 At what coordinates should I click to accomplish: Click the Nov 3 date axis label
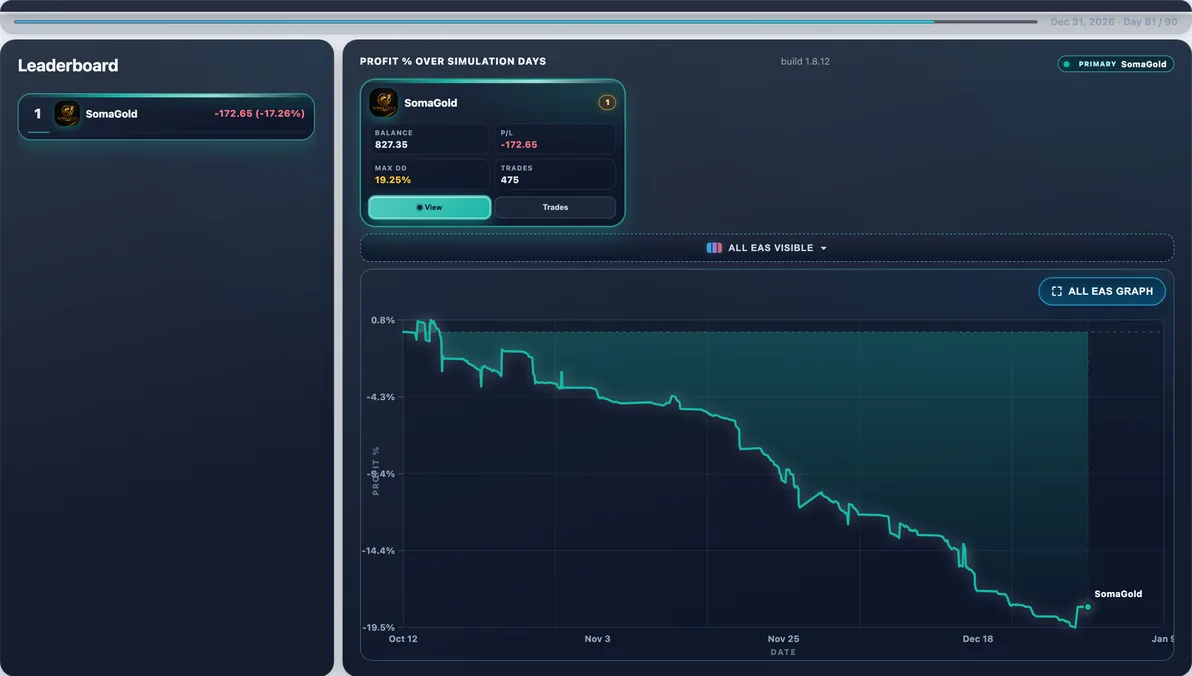(x=597, y=639)
